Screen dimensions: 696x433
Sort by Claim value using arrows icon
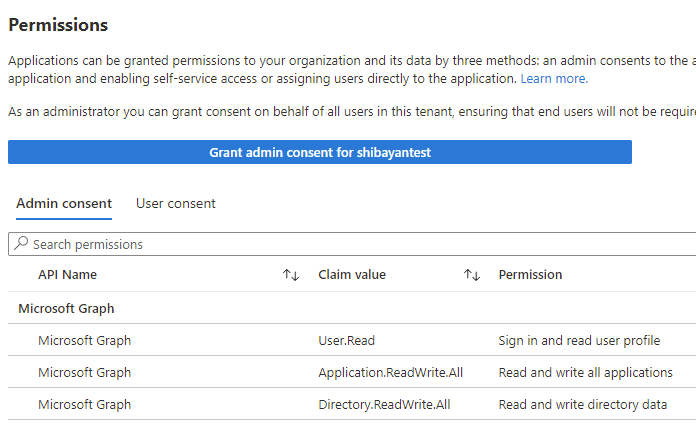472,275
